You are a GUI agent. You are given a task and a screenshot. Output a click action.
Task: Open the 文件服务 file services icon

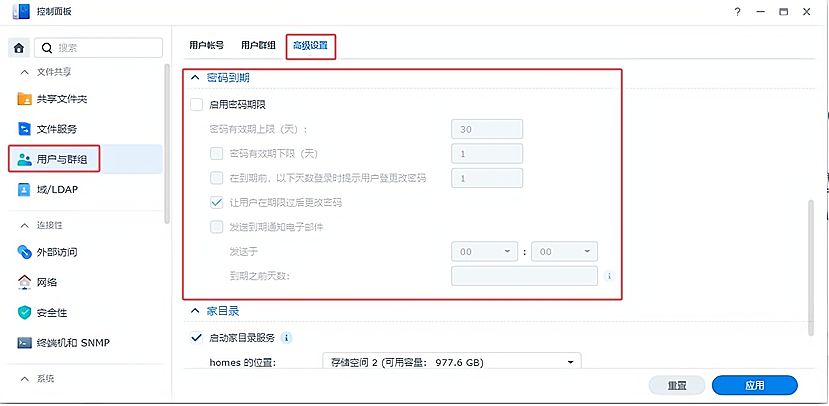pos(25,129)
